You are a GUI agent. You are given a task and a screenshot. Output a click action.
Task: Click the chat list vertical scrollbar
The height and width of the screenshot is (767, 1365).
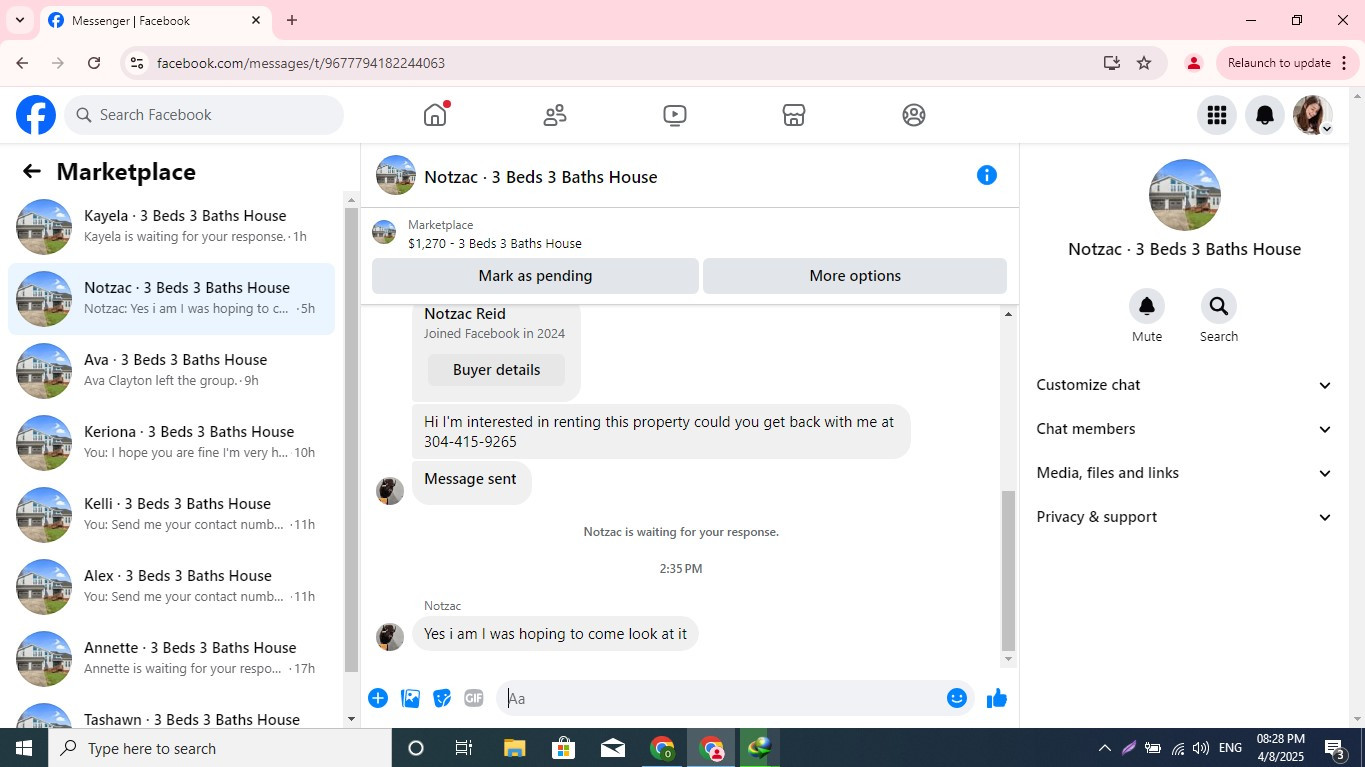[351, 440]
